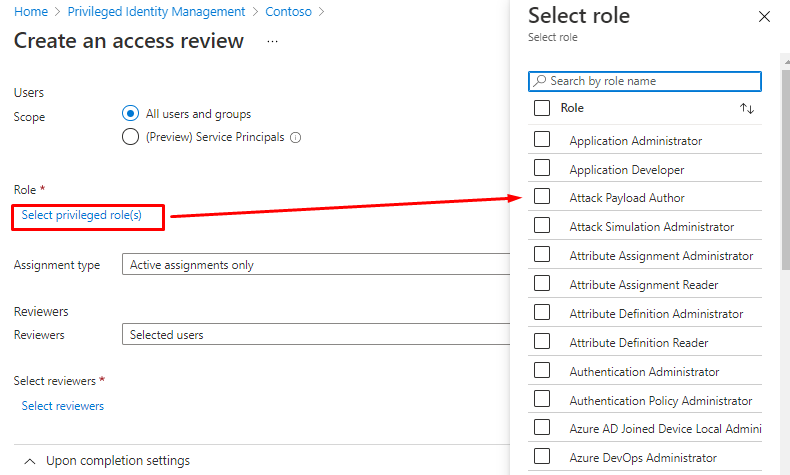The image size is (790, 475).
Task: Choose the Service Principals scope option
Action: (130, 137)
